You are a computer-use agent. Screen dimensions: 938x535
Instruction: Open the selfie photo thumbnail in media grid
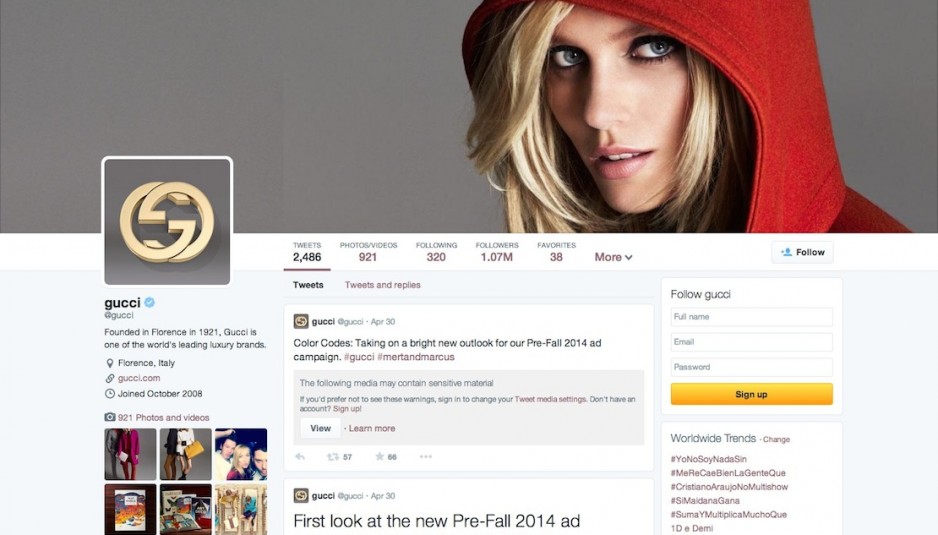pos(240,454)
